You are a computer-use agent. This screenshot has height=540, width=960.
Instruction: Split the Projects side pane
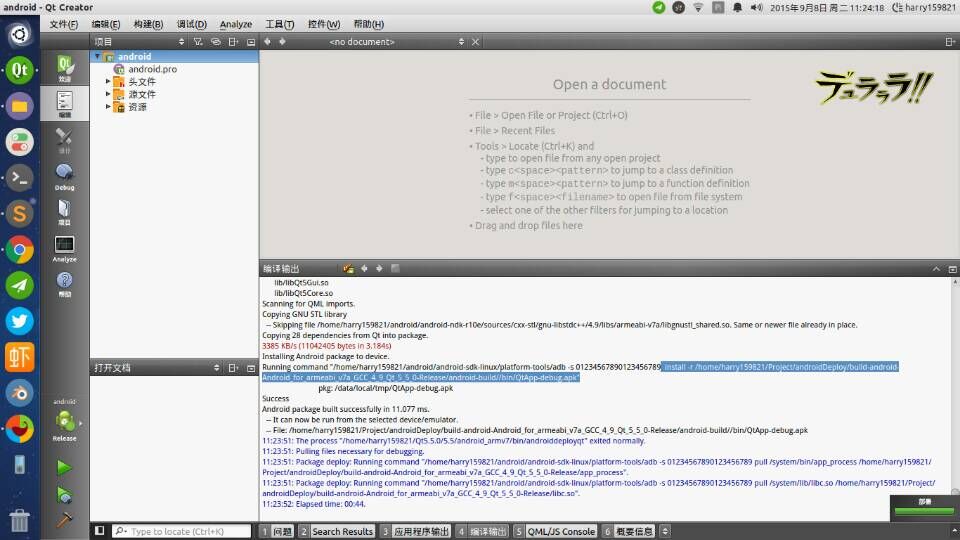pyautogui.click(x=233, y=42)
